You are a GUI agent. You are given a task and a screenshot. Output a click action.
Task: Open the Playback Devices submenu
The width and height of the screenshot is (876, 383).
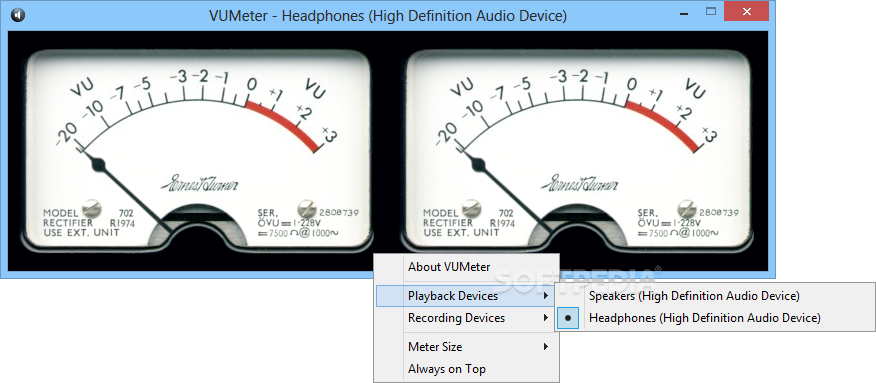coord(466,296)
